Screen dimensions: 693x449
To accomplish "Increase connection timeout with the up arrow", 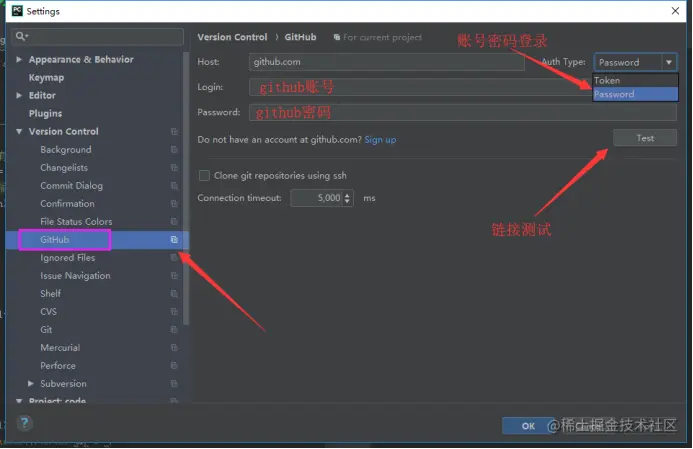I will point(347,194).
